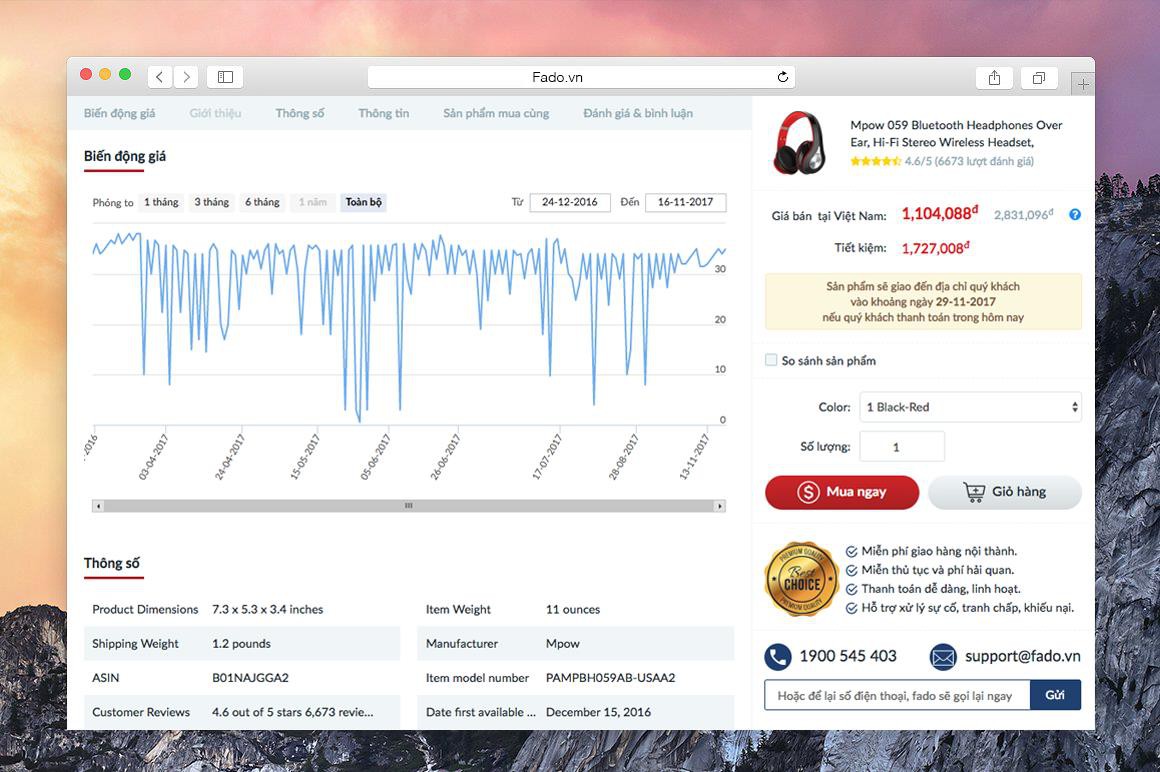Image resolution: width=1160 pixels, height=772 pixels.
Task: Show all tabs with the tab overview icon
Action: (x=1039, y=78)
